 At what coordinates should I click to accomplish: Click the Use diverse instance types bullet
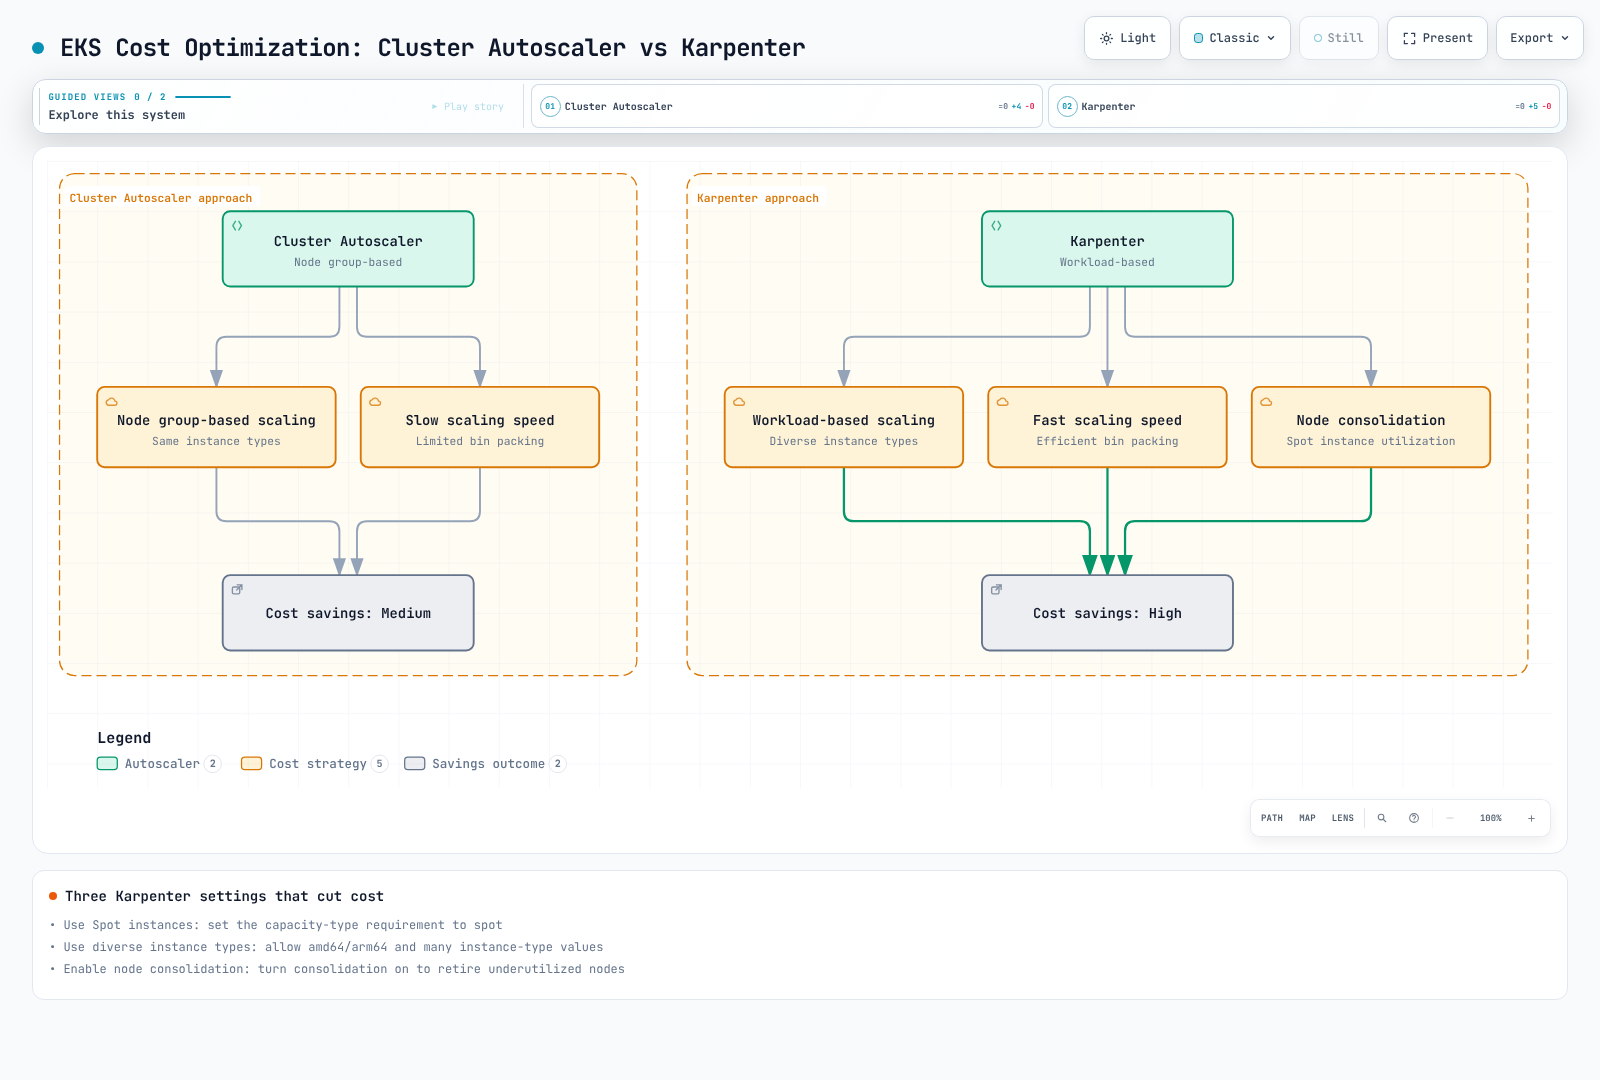click(x=333, y=947)
